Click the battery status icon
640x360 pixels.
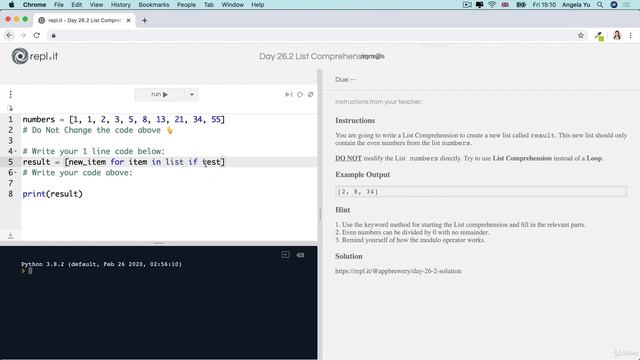(x=521, y=5)
